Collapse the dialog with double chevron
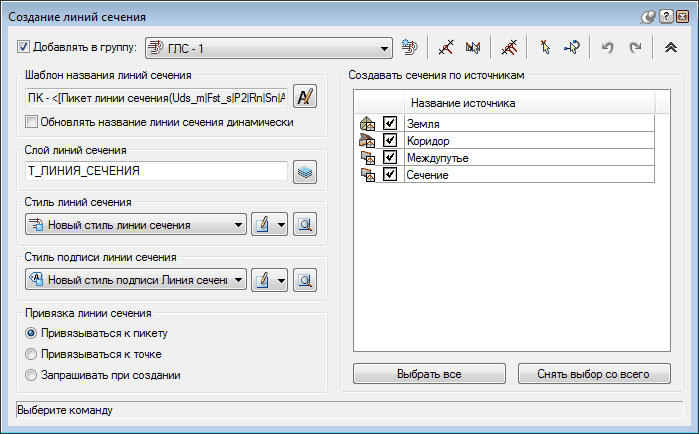The width and height of the screenshot is (699, 434). (671, 47)
